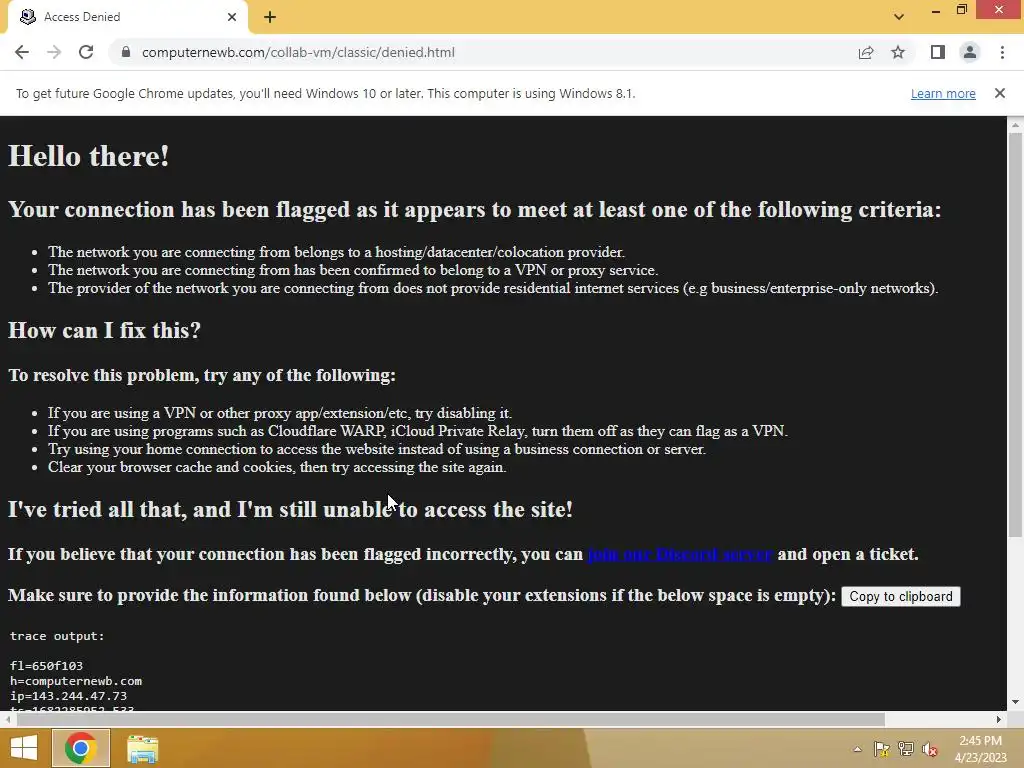Click the clear browser cache bullet item
This screenshot has width=1024, height=768.
coord(277,467)
